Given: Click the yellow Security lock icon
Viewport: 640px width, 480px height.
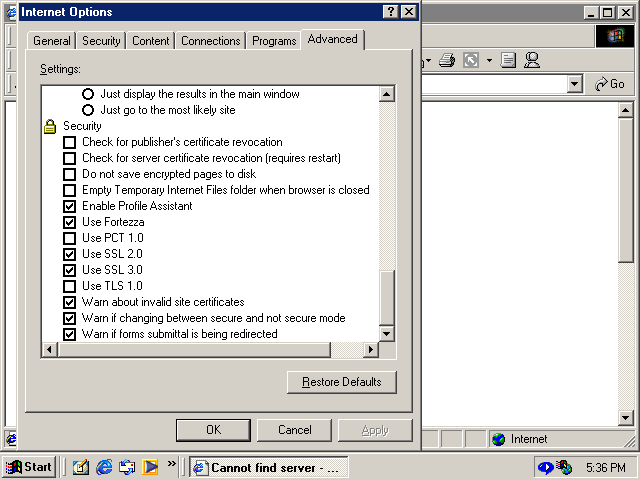Looking at the screenshot, I should (50, 127).
